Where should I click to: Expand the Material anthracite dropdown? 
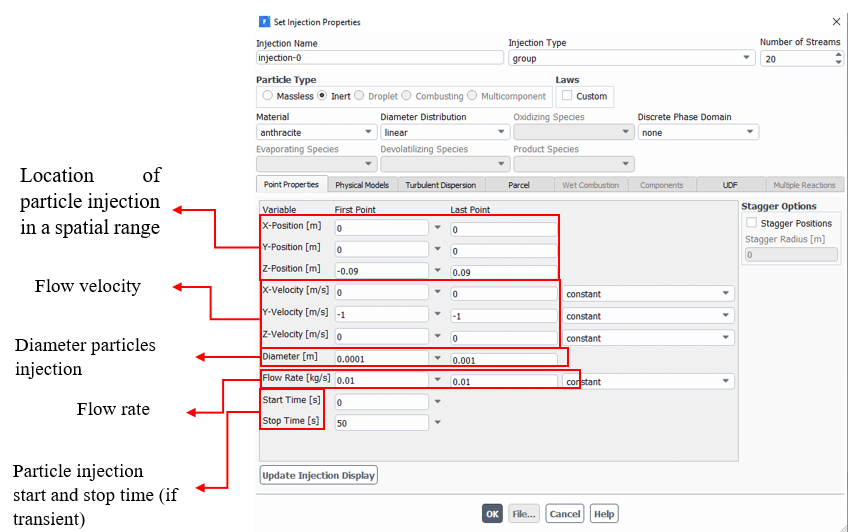pyautogui.click(x=314, y=132)
